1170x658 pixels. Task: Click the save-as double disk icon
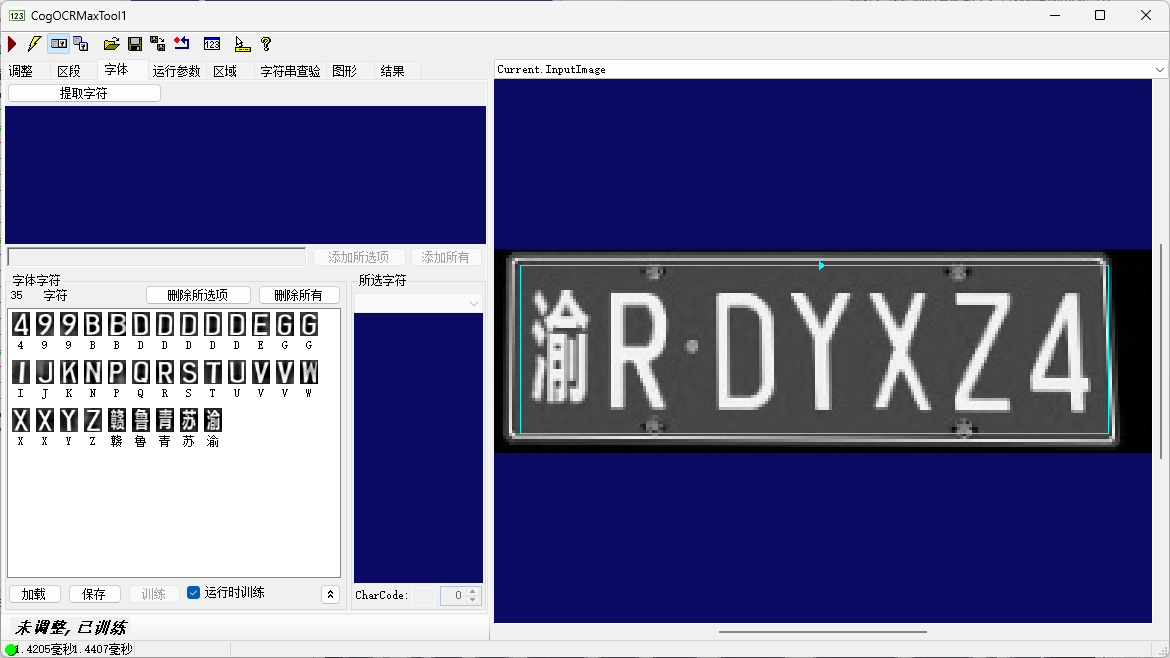157,44
